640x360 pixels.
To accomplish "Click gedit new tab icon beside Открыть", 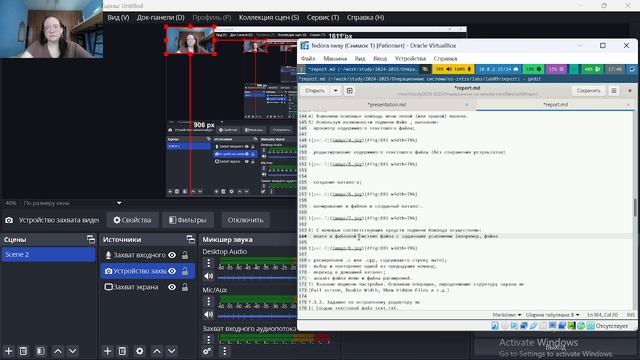I will point(349,91).
